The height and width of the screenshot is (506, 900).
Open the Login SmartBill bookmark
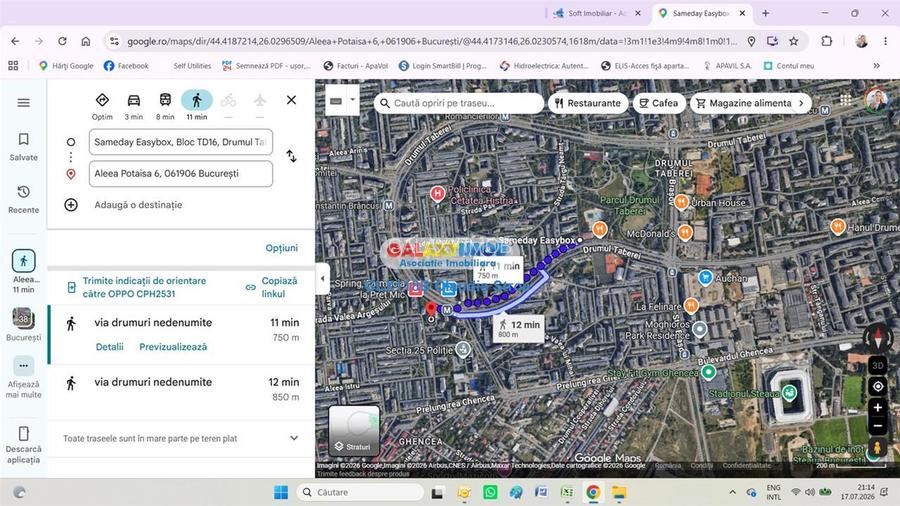tap(443, 66)
